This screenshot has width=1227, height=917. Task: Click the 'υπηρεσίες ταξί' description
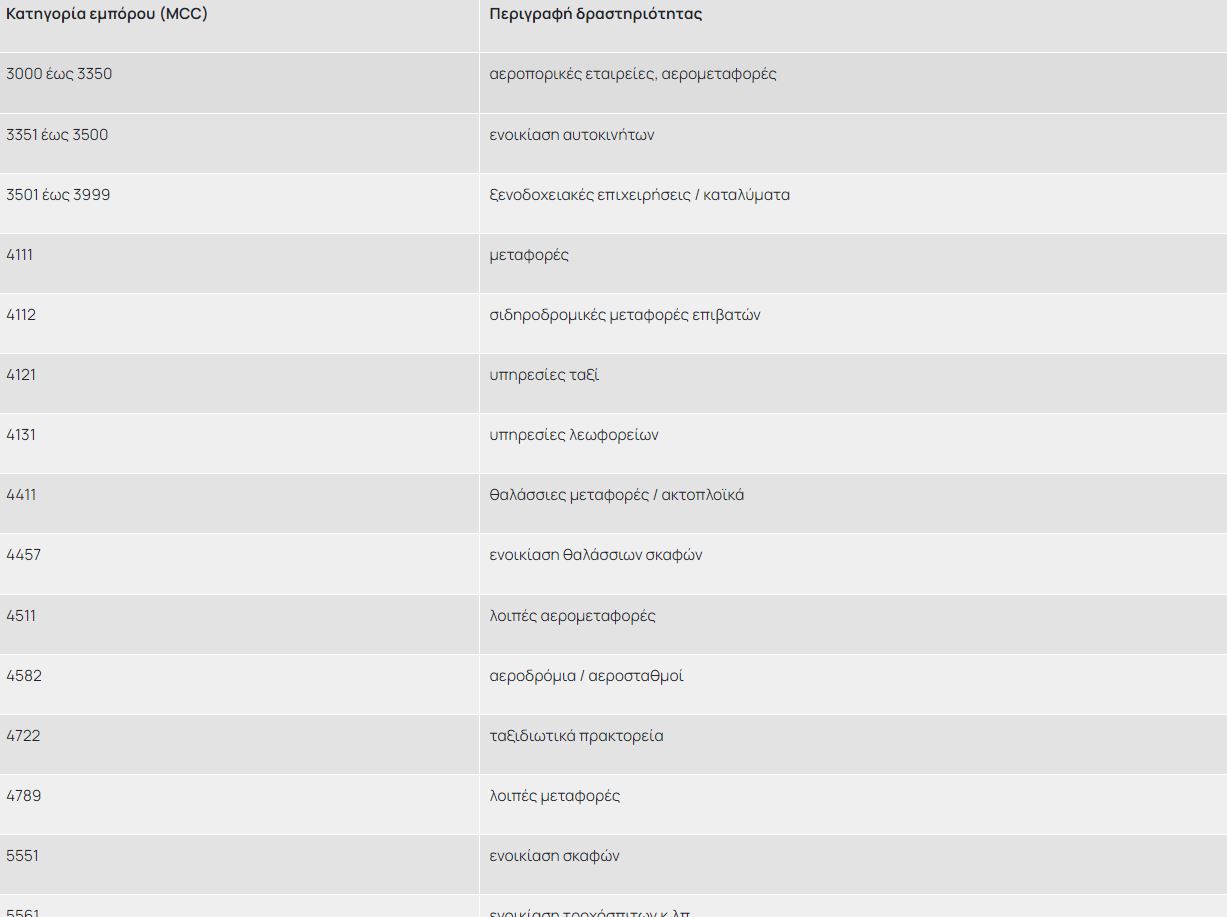(544, 375)
